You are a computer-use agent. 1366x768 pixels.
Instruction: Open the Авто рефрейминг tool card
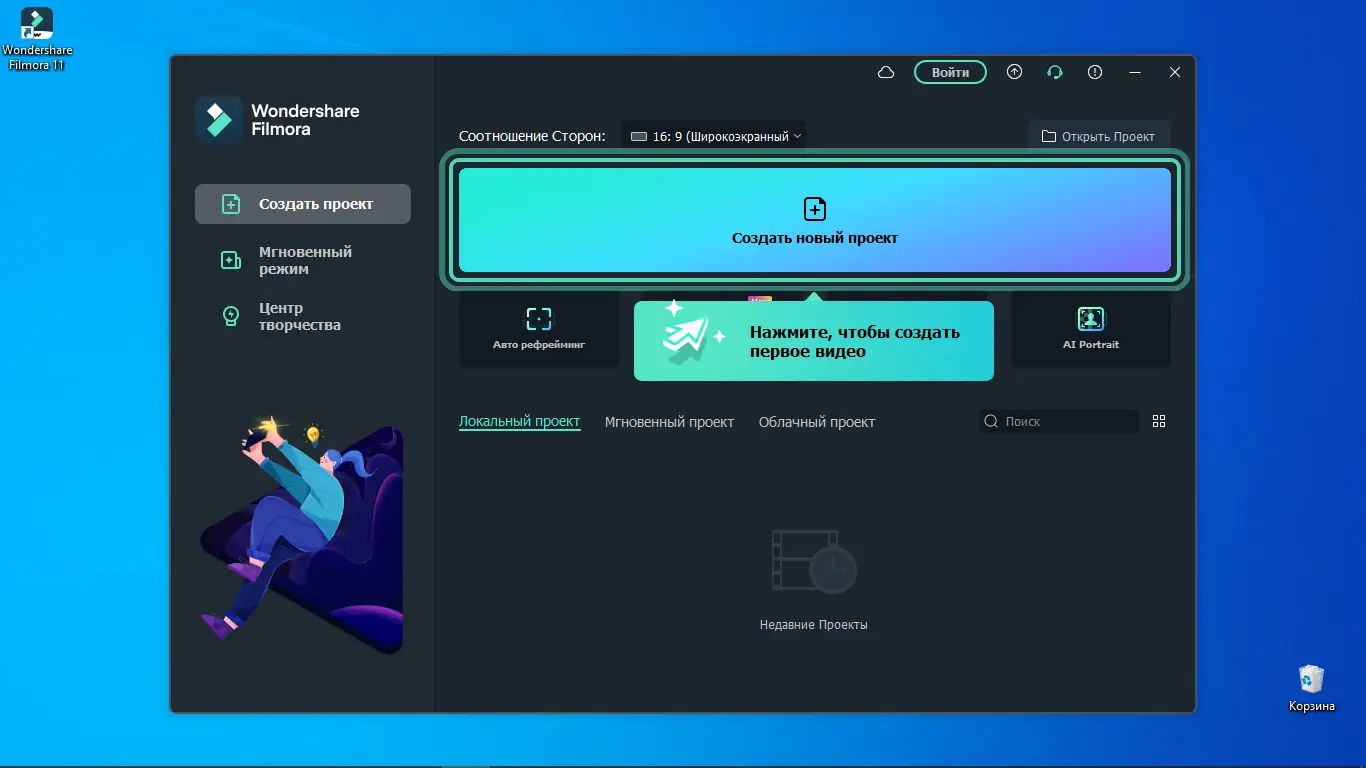pyautogui.click(x=539, y=328)
